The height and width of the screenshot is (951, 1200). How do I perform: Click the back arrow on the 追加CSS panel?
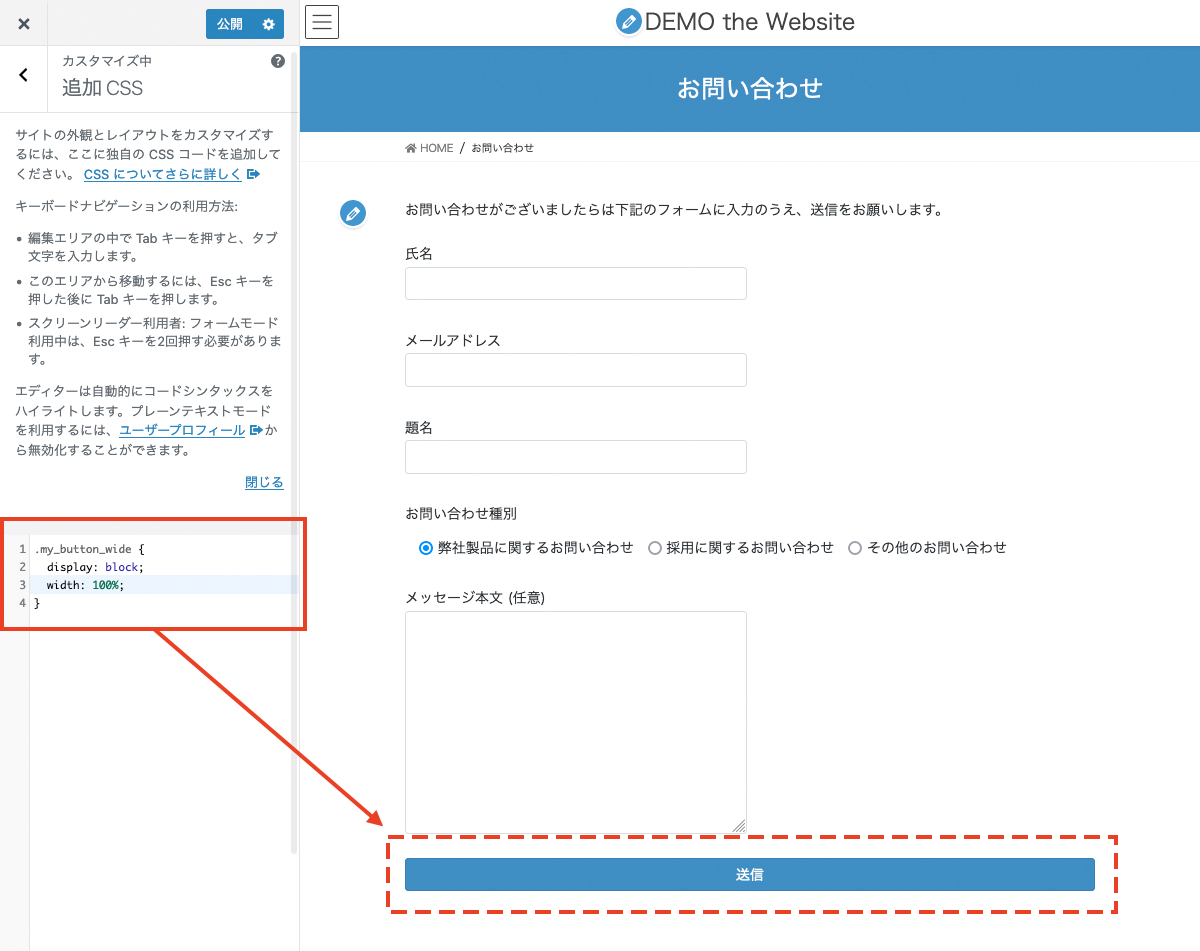coord(22,74)
